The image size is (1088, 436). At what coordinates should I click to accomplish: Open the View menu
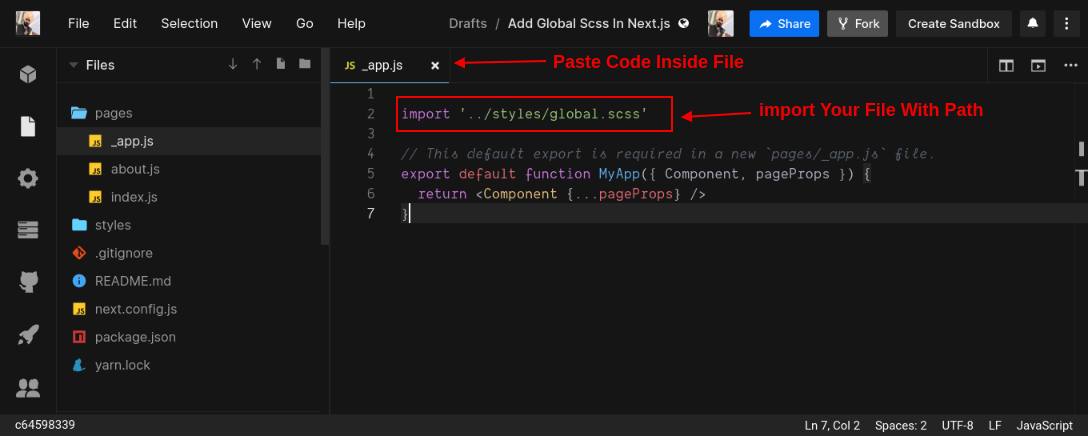257,24
